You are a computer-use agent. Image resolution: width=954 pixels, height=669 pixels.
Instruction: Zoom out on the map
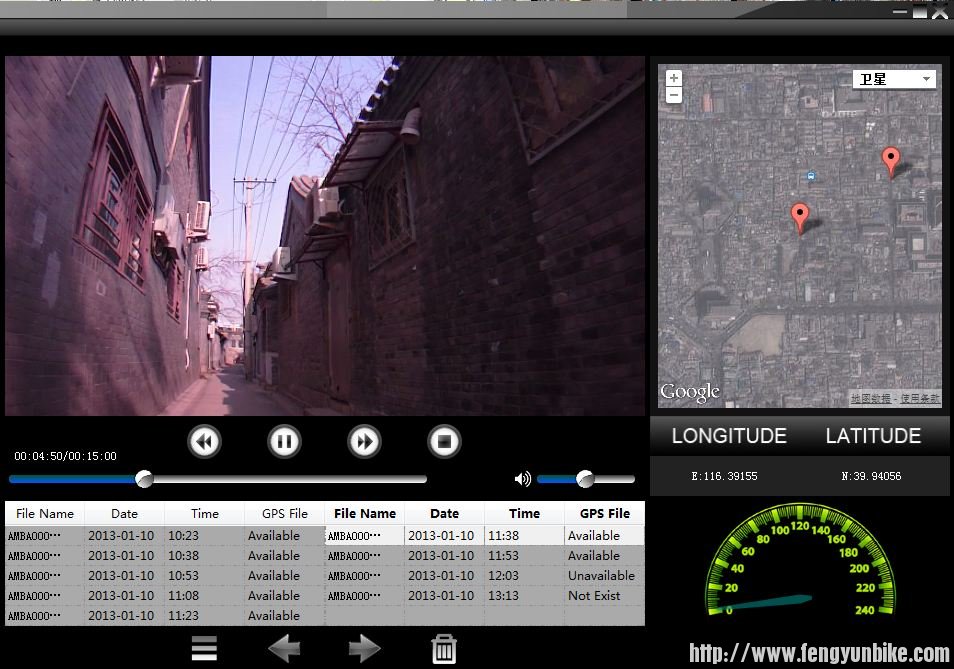point(674,95)
